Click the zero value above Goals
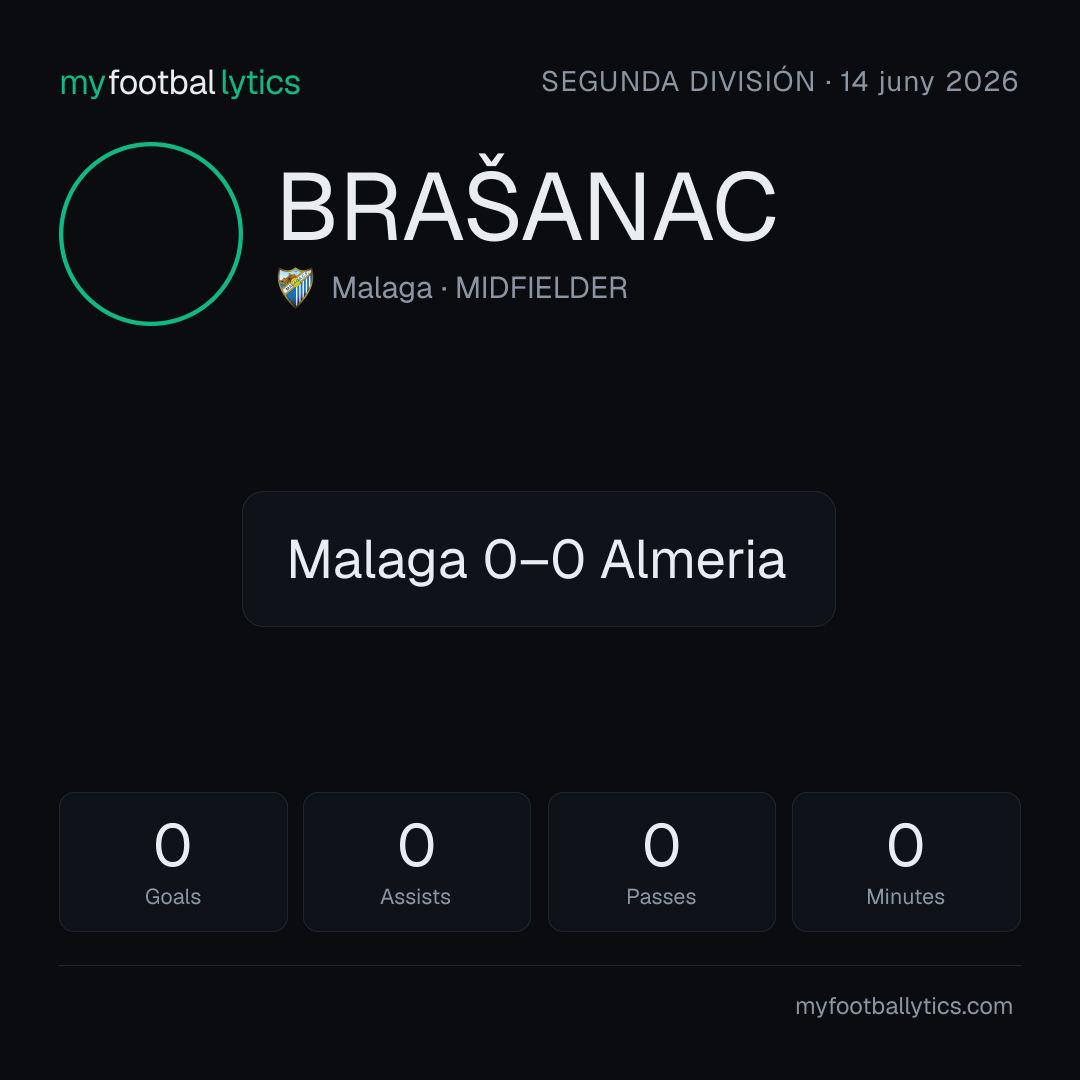The image size is (1080, 1080). click(172, 844)
